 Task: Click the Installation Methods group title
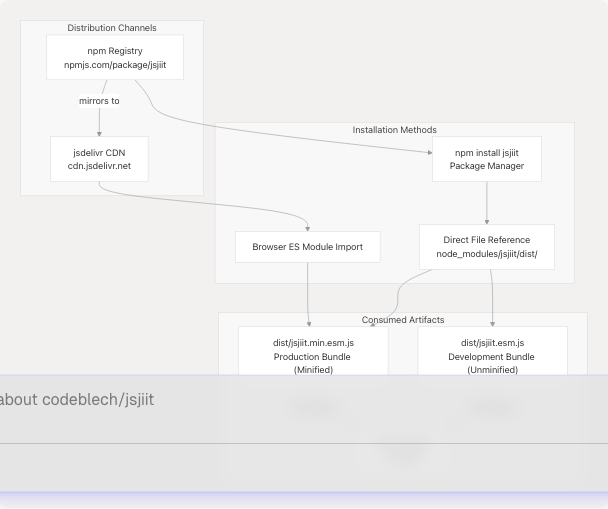[394, 130]
